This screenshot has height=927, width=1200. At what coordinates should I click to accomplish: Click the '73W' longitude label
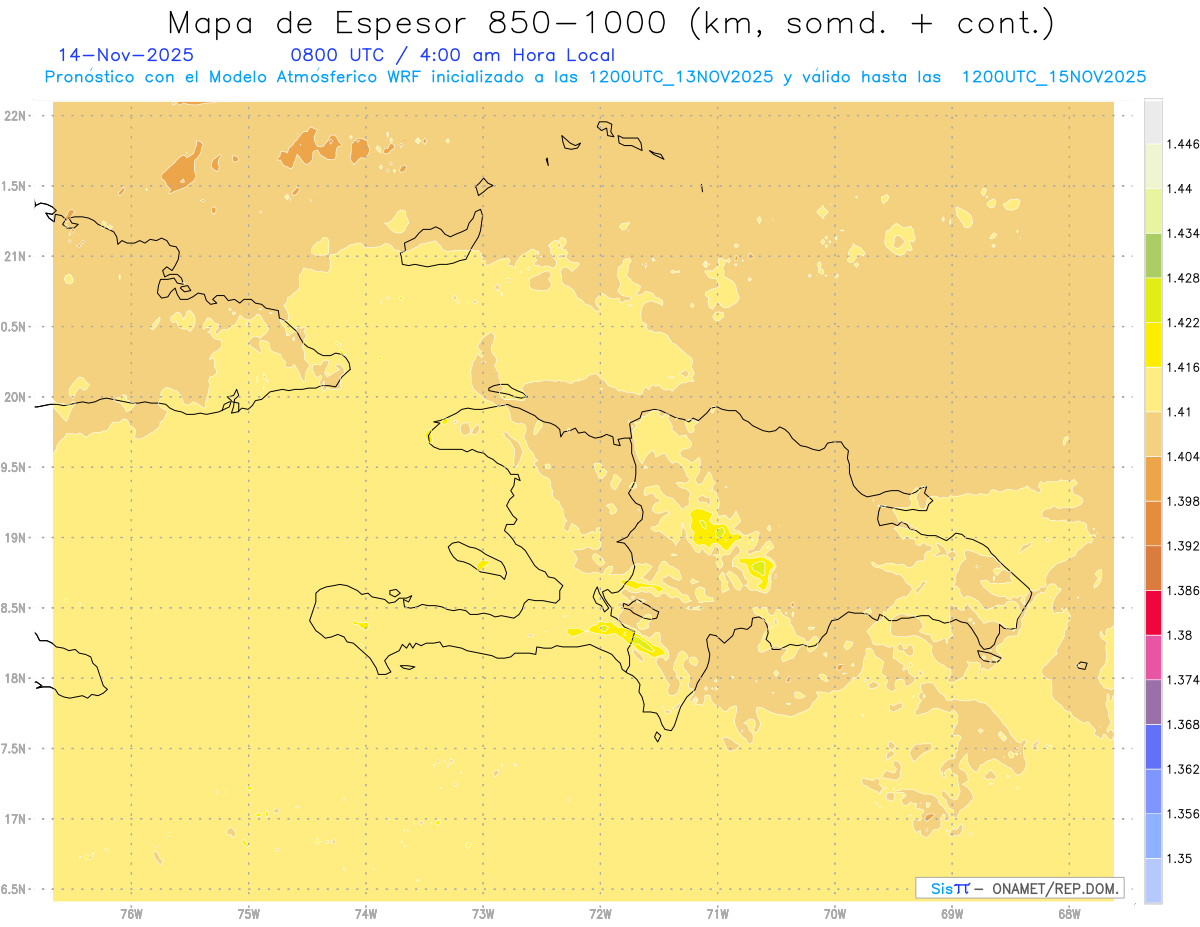(483, 914)
